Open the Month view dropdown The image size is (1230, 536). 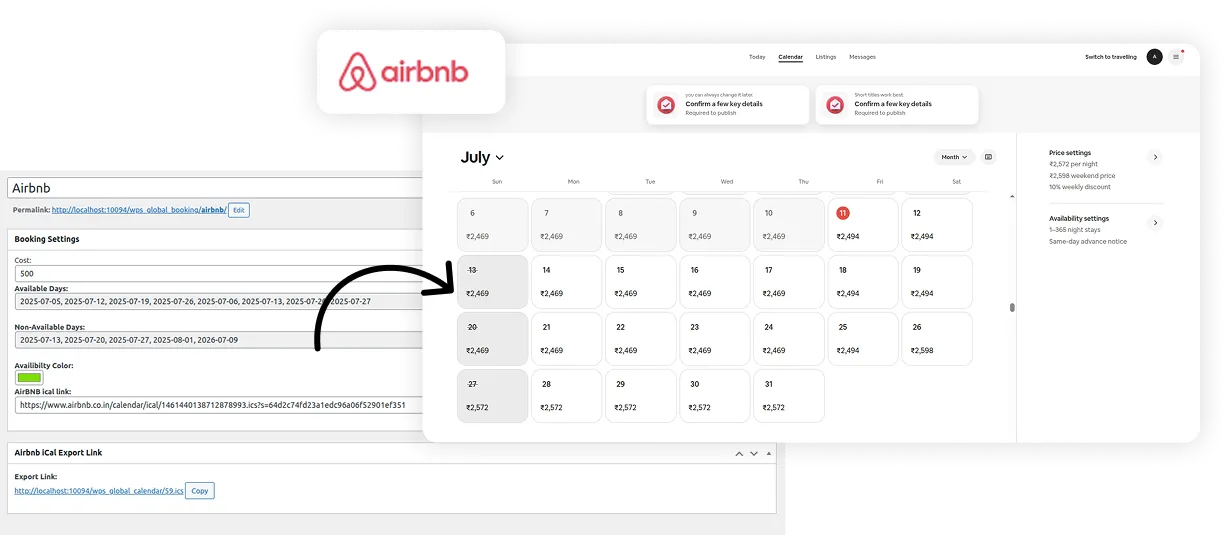[x=955, y=157]
